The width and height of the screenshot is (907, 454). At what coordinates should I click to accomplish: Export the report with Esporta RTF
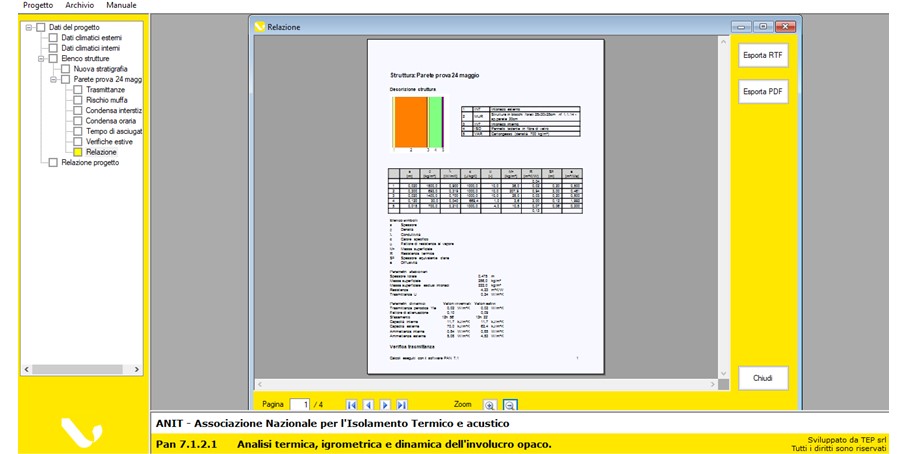point(763,56)
